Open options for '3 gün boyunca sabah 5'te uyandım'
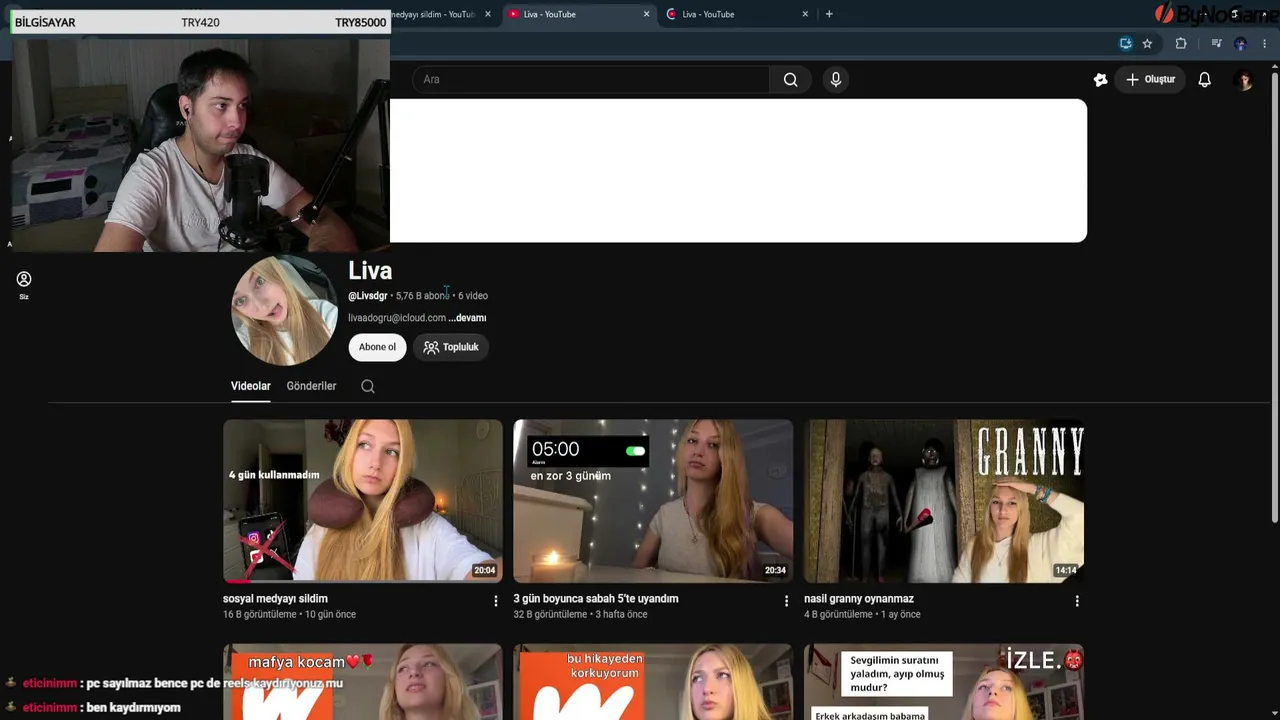 [x=786, y=601]
